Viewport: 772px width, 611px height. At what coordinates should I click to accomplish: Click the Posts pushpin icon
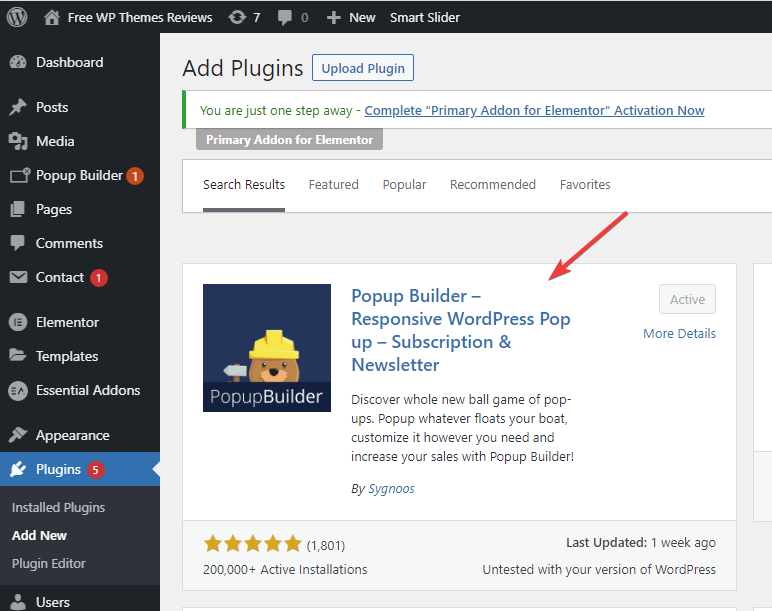[x=18, y=107]
